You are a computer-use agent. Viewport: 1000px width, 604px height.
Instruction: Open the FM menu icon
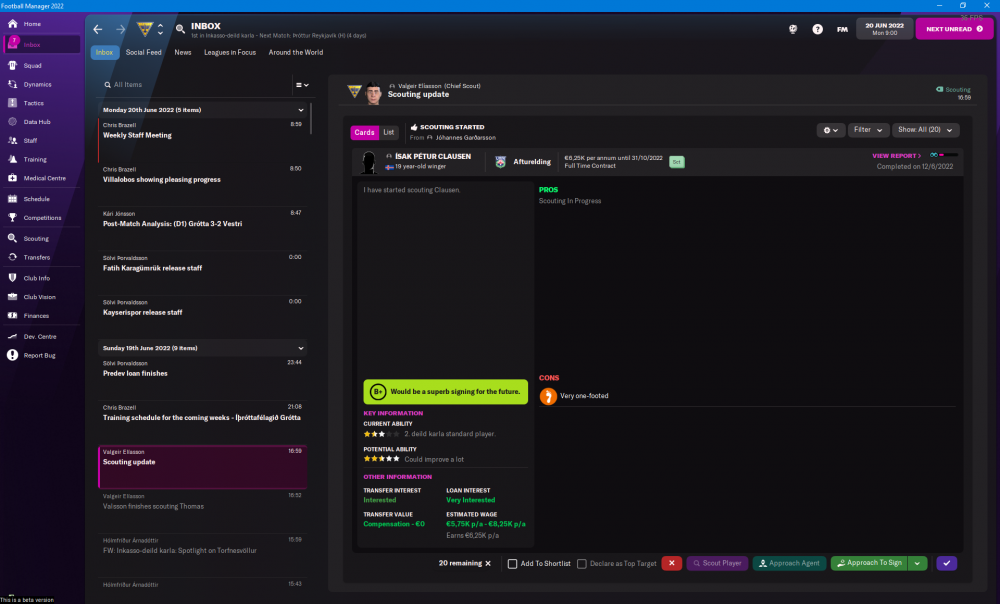point(842,29)
